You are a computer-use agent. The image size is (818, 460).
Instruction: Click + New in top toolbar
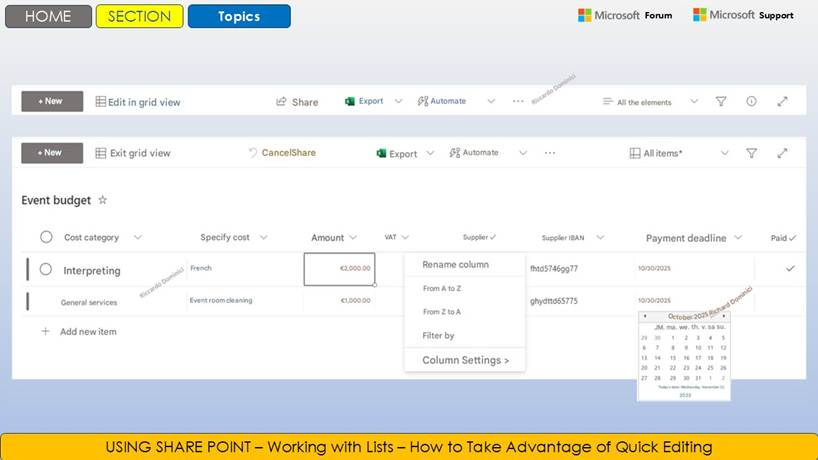coord(52,101)
